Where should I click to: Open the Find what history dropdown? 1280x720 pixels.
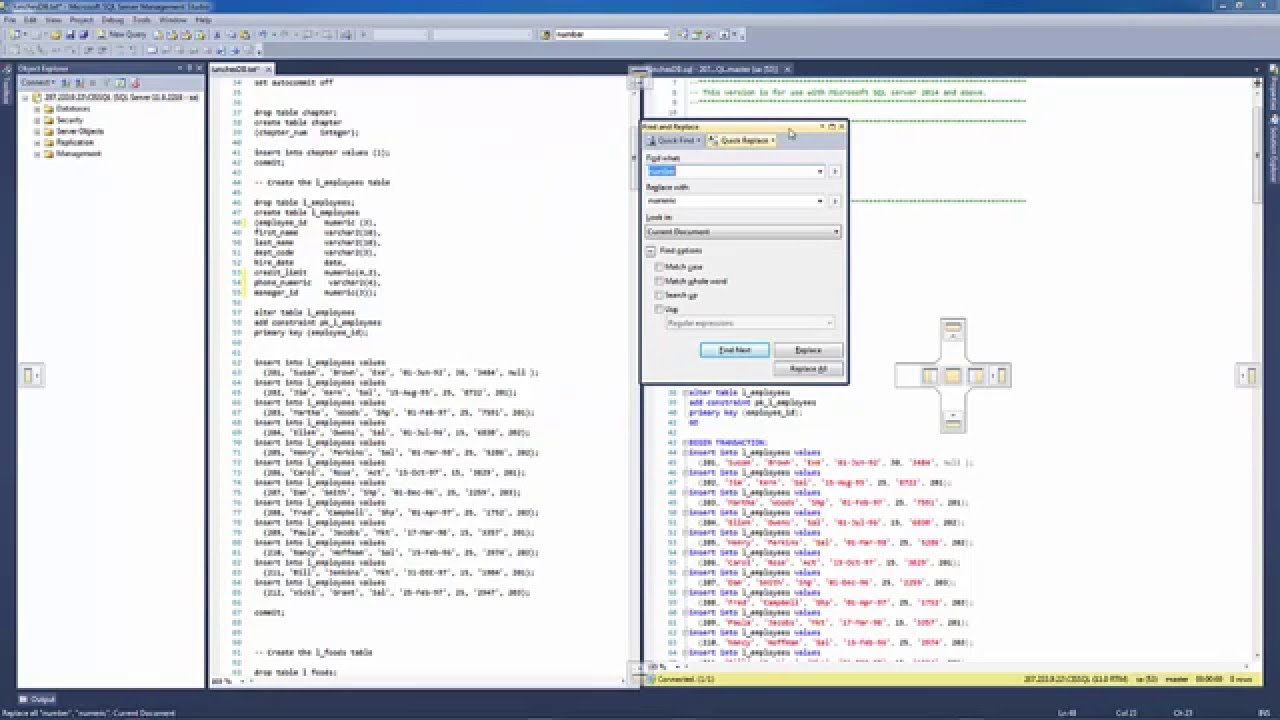click(820, 171)
